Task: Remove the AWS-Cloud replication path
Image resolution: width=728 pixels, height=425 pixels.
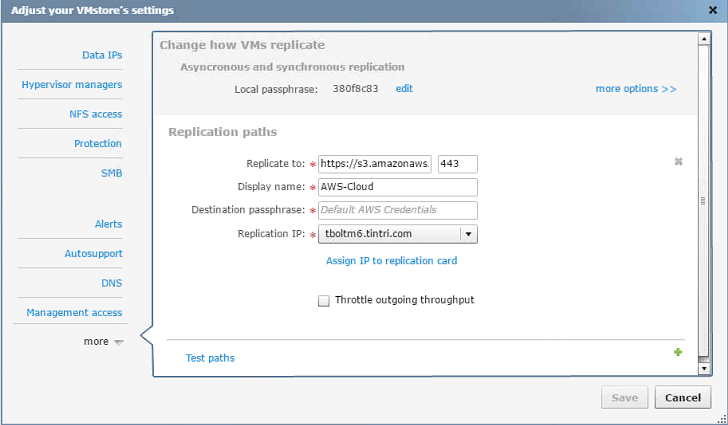Action: coord(678,162)
